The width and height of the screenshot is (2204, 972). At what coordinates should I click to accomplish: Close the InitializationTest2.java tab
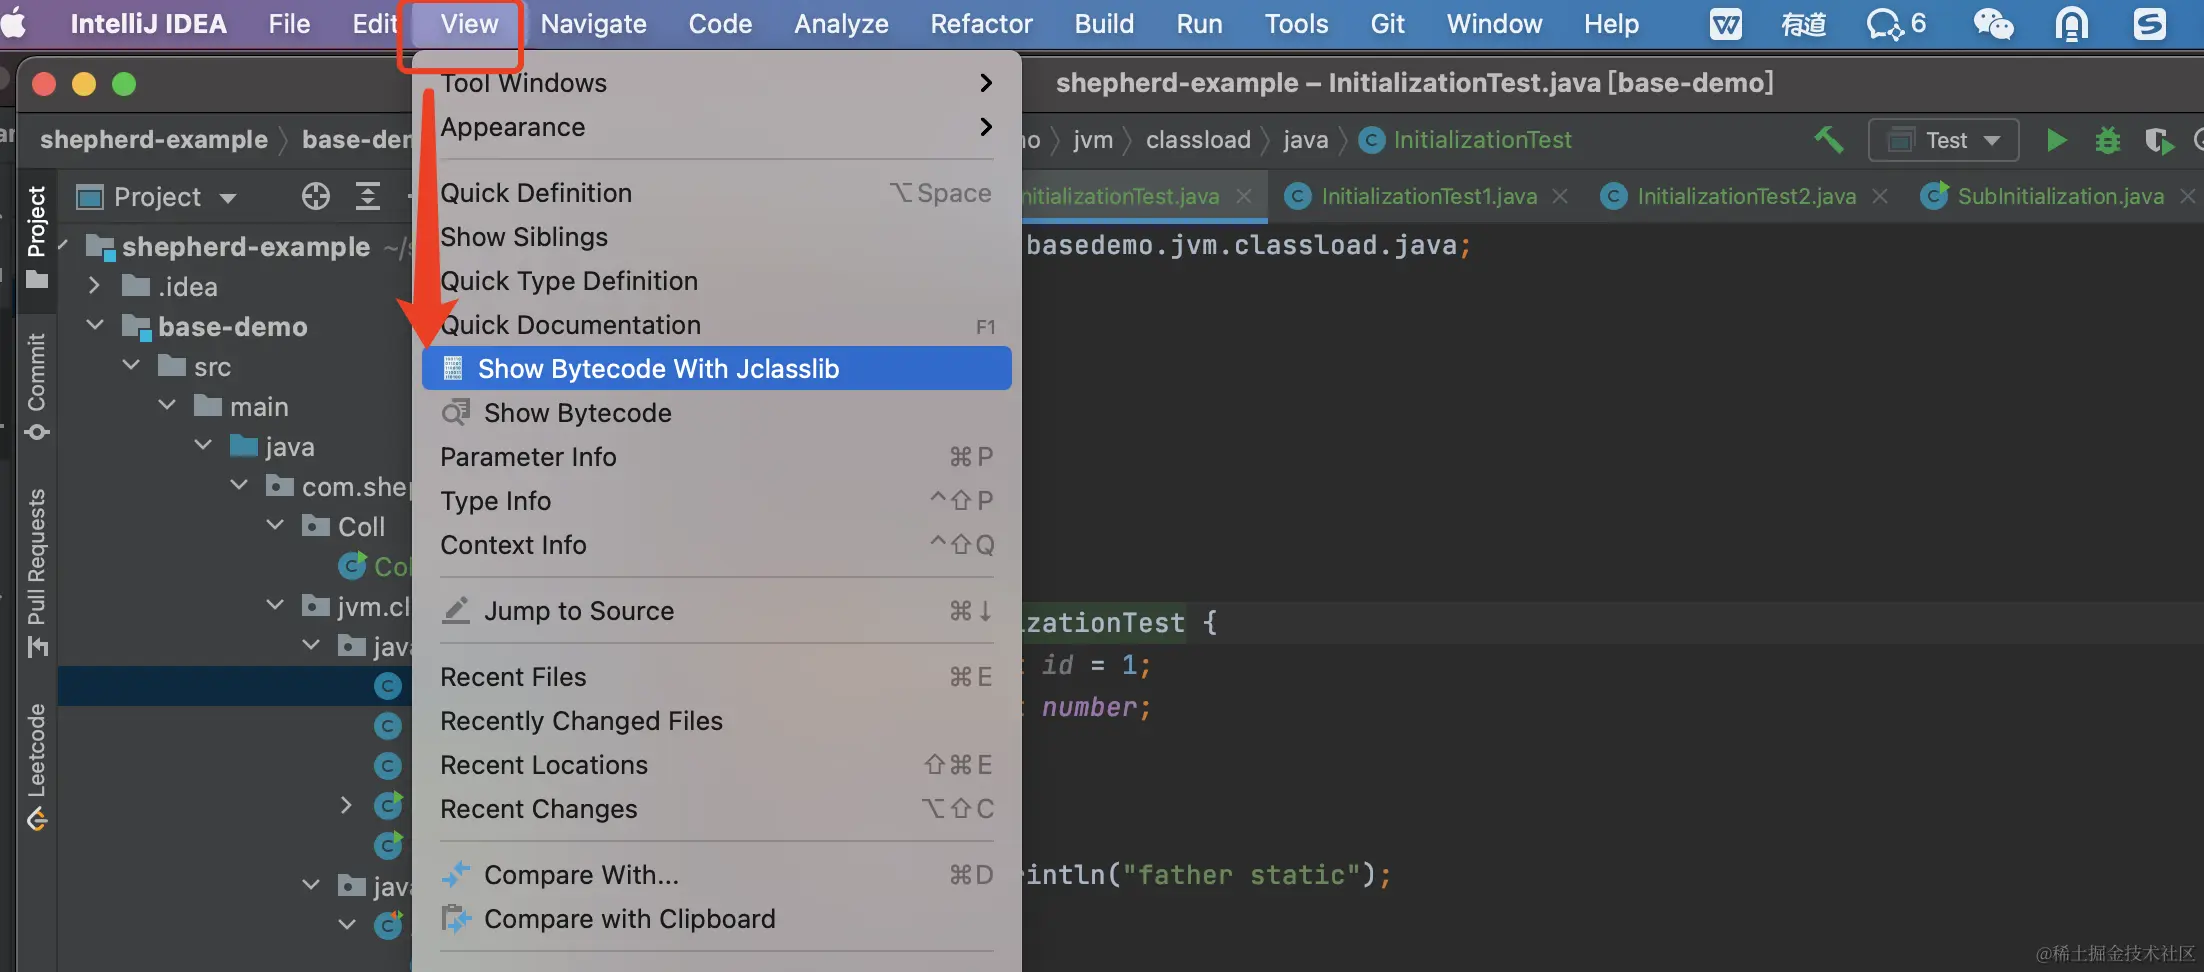pyautogui.click(x=1880, y=196)
